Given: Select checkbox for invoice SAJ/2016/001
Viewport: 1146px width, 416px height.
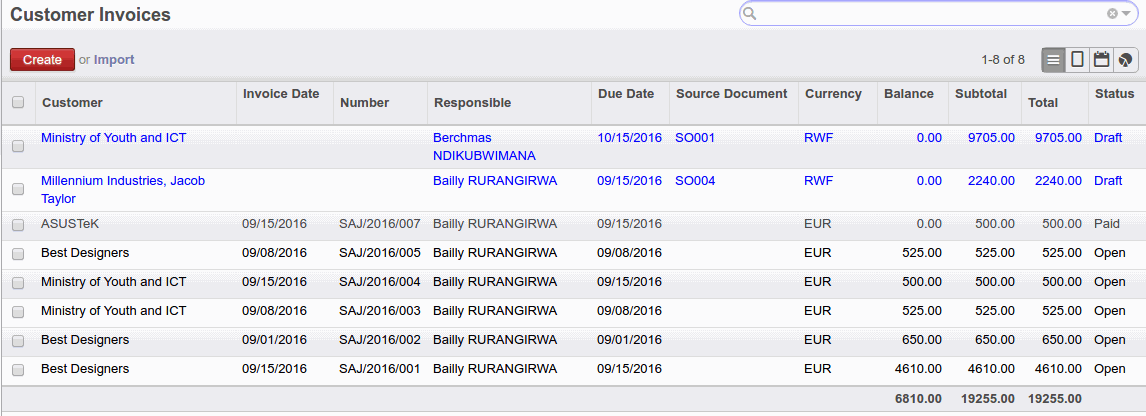Looking at the screenshot, I should [18, 370].
